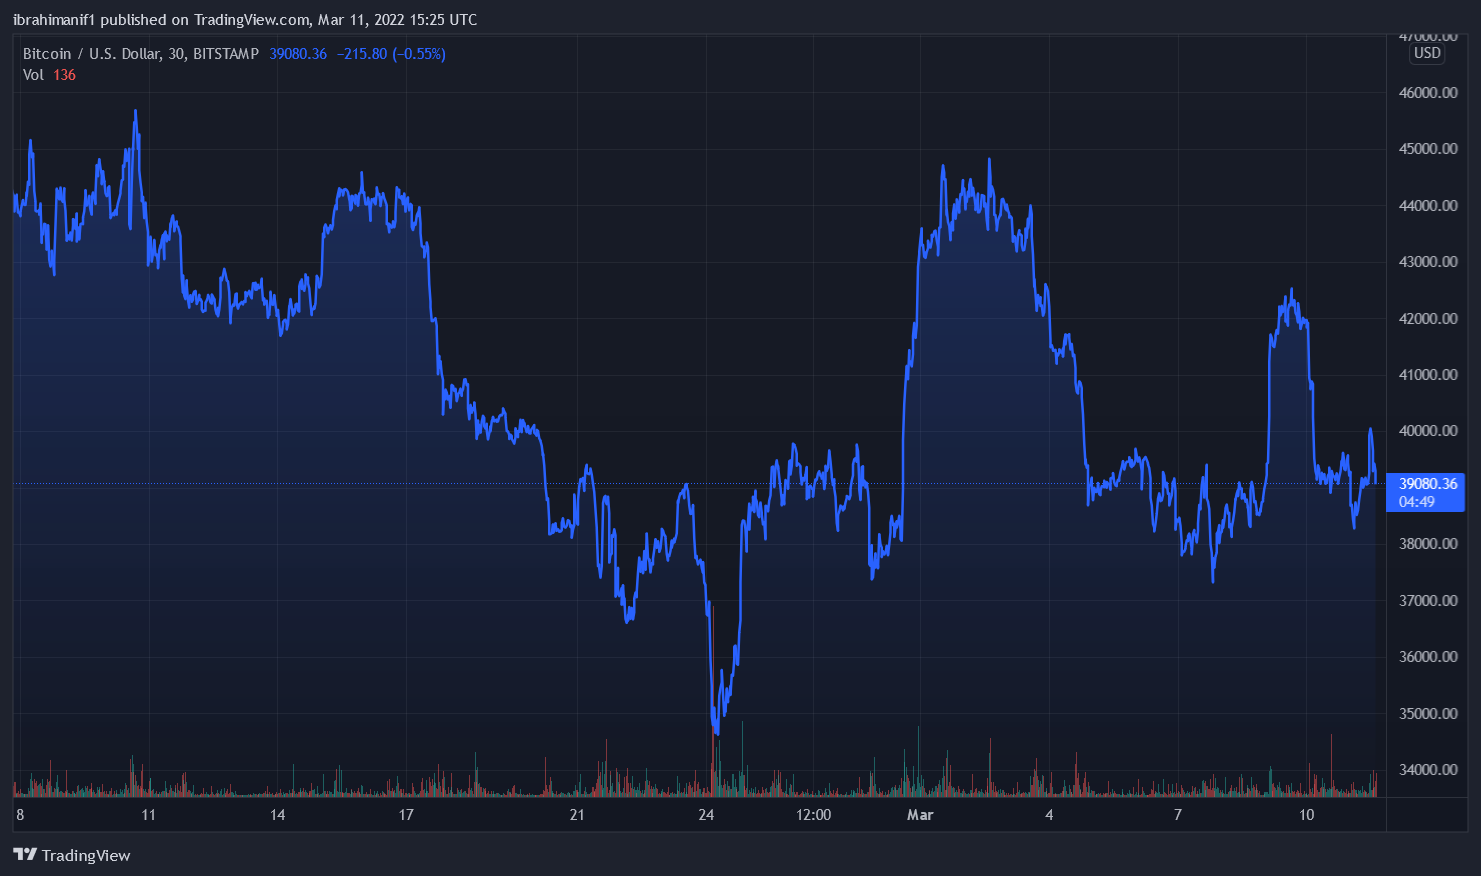Click the 04:49 bar countdown timer
This screenshot has width=1481, height=876.
(x=1417, y=502)
